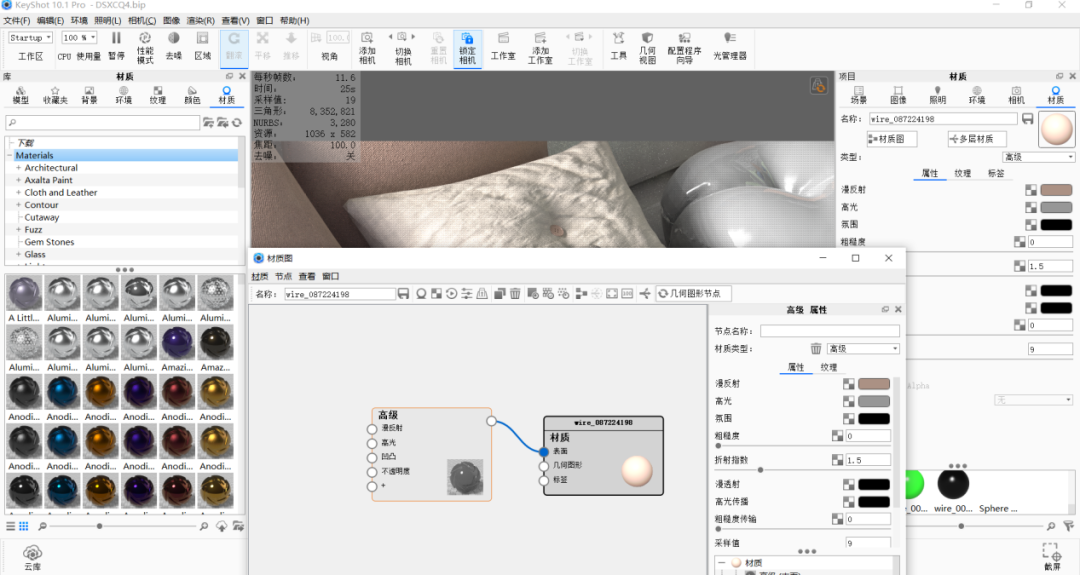The image size is (1080, 575).
Task: Expand the Cloth and Leather folder
Action: pos(19,192)
